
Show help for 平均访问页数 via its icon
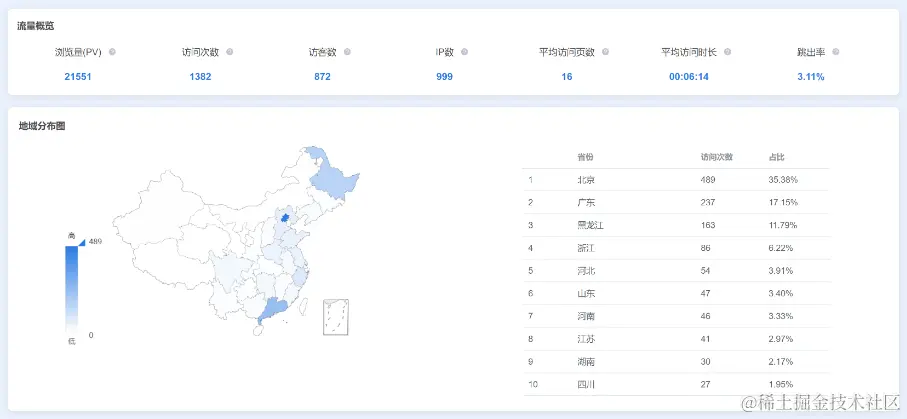[605, 52]
